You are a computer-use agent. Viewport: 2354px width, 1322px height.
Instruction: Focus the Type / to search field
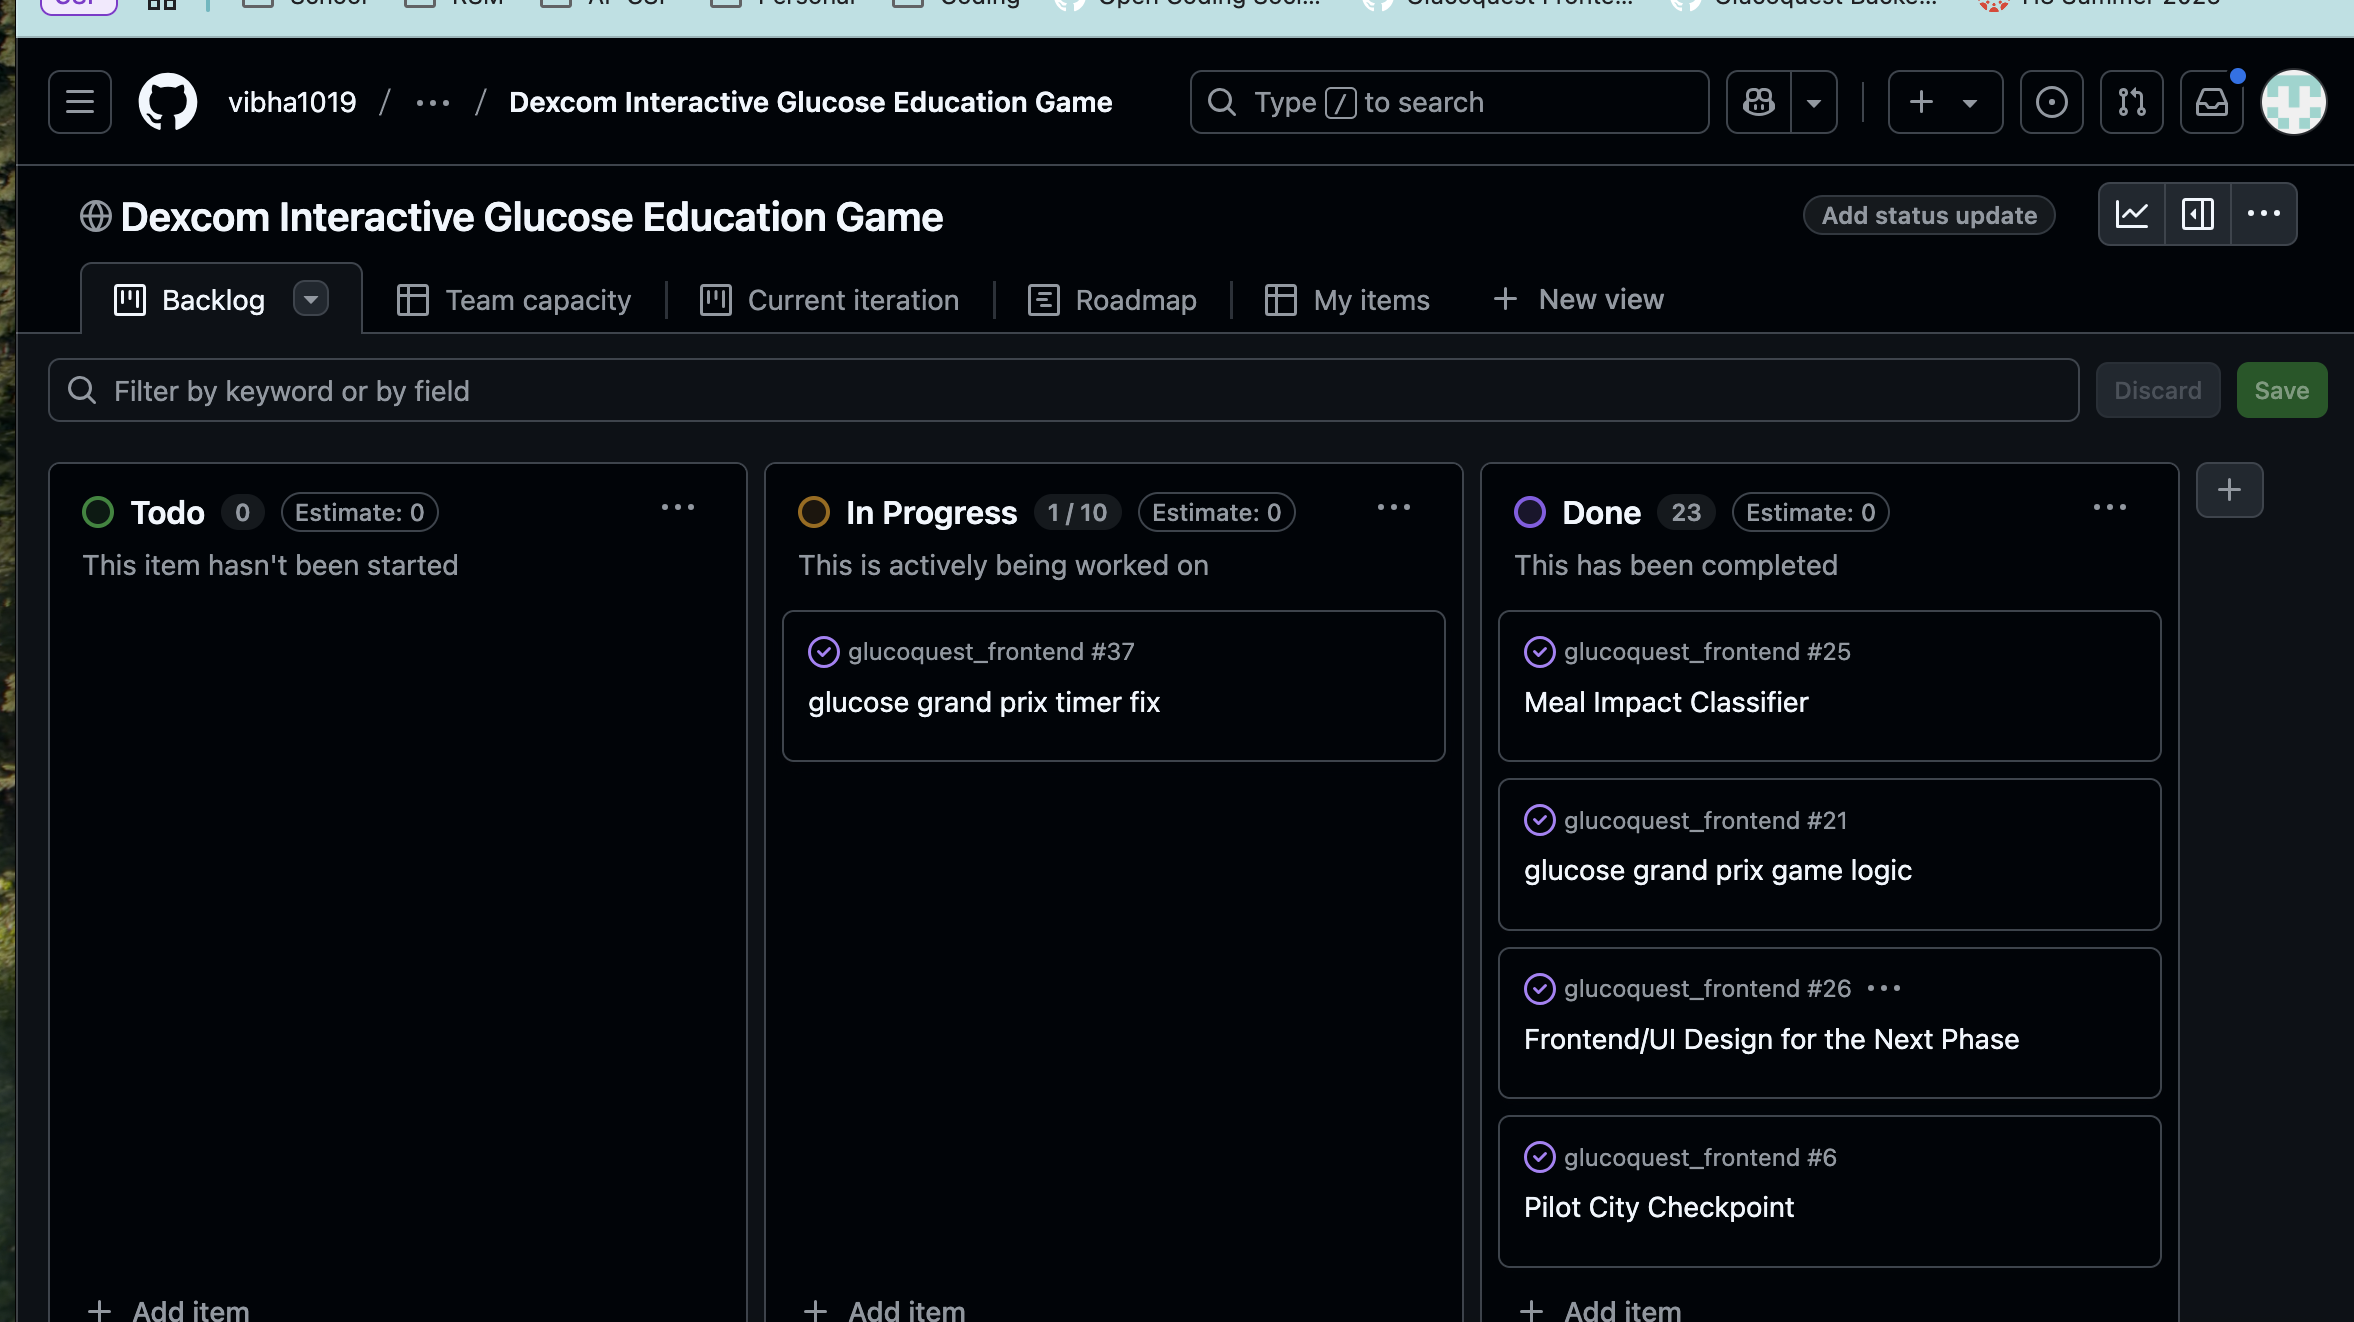coord(1449,102)
